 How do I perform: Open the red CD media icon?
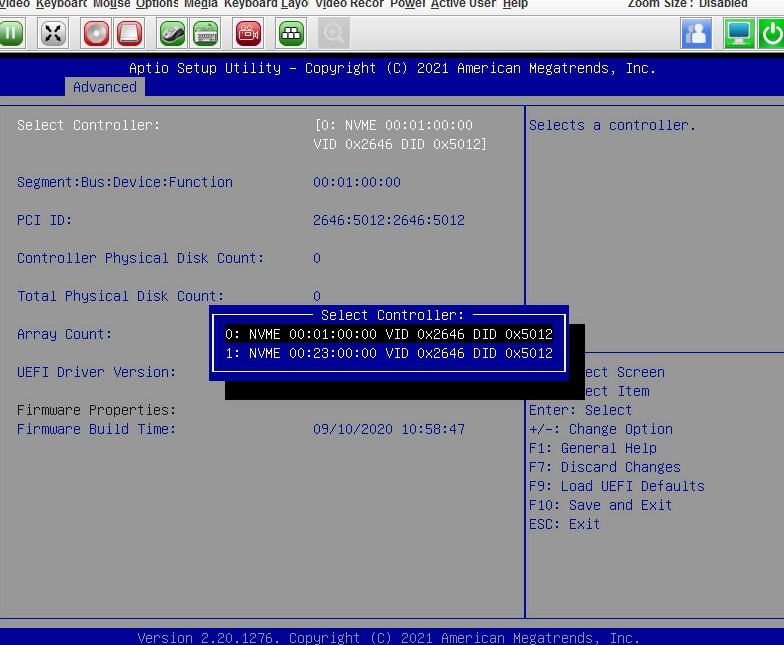[x=96, y=34]
